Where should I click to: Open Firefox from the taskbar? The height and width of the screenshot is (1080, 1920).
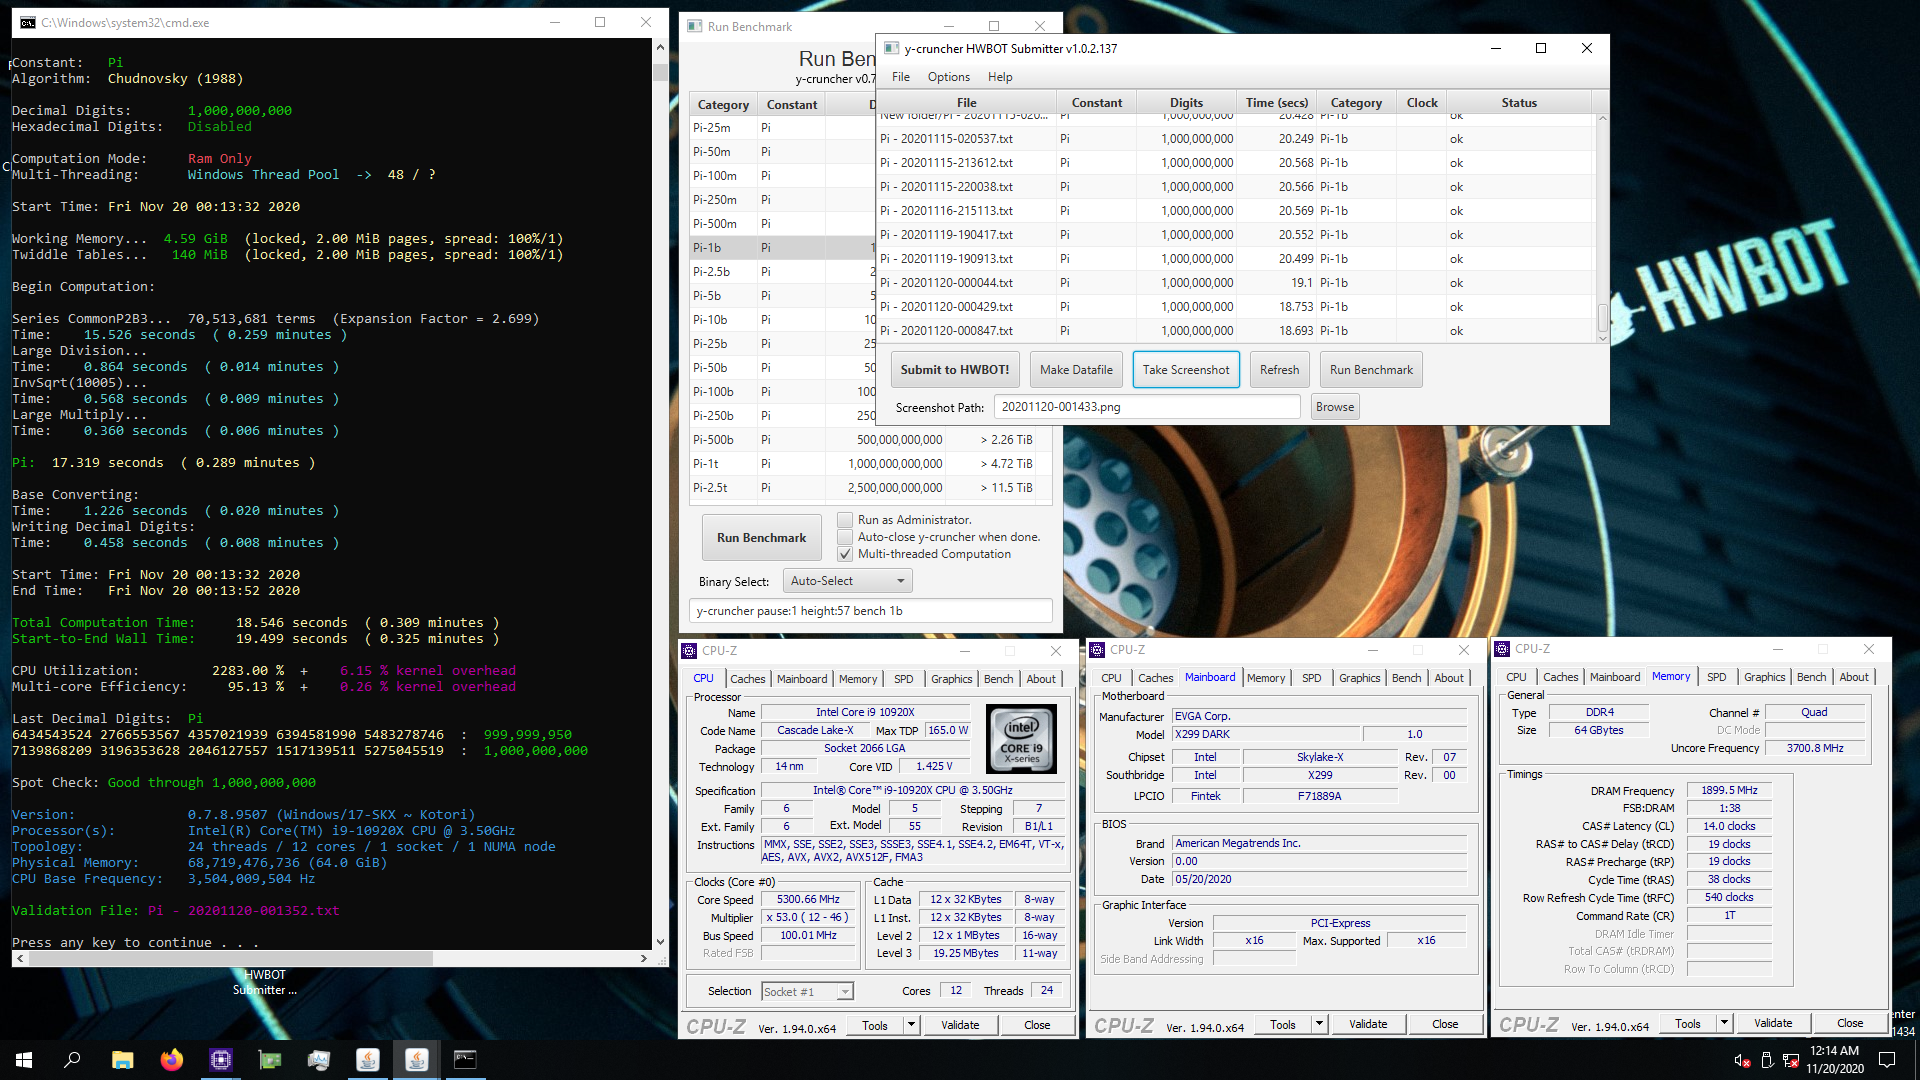(x=171, y=1060)
